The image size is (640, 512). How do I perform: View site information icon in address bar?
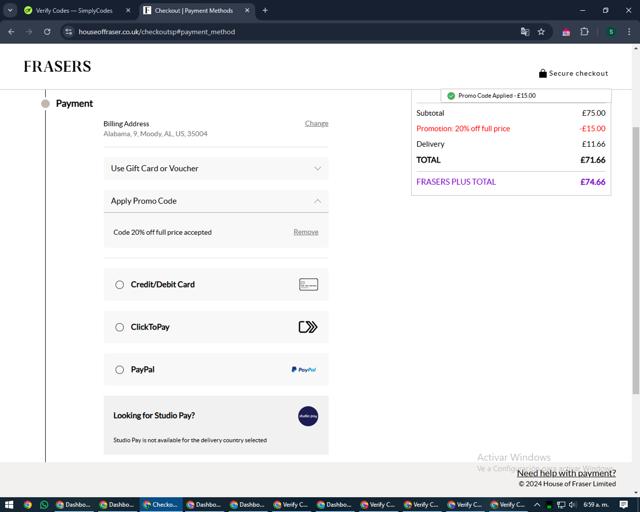tap(69, 32)
